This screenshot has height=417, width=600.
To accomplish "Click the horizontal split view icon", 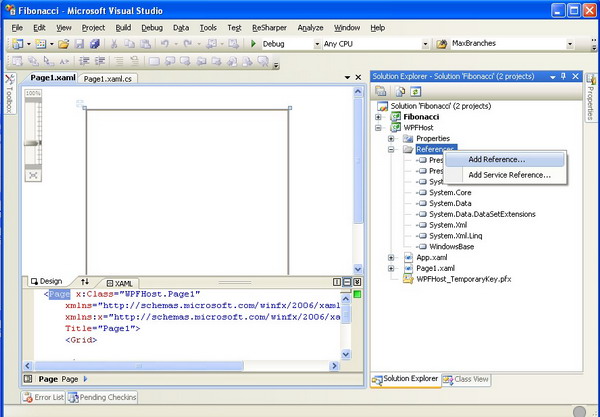I will 347,282.
